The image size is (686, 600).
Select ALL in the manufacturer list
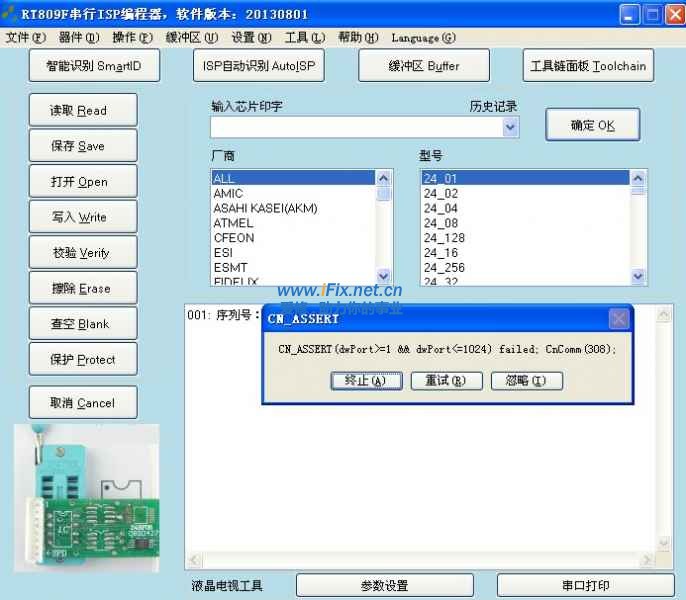tap(293, 178)
